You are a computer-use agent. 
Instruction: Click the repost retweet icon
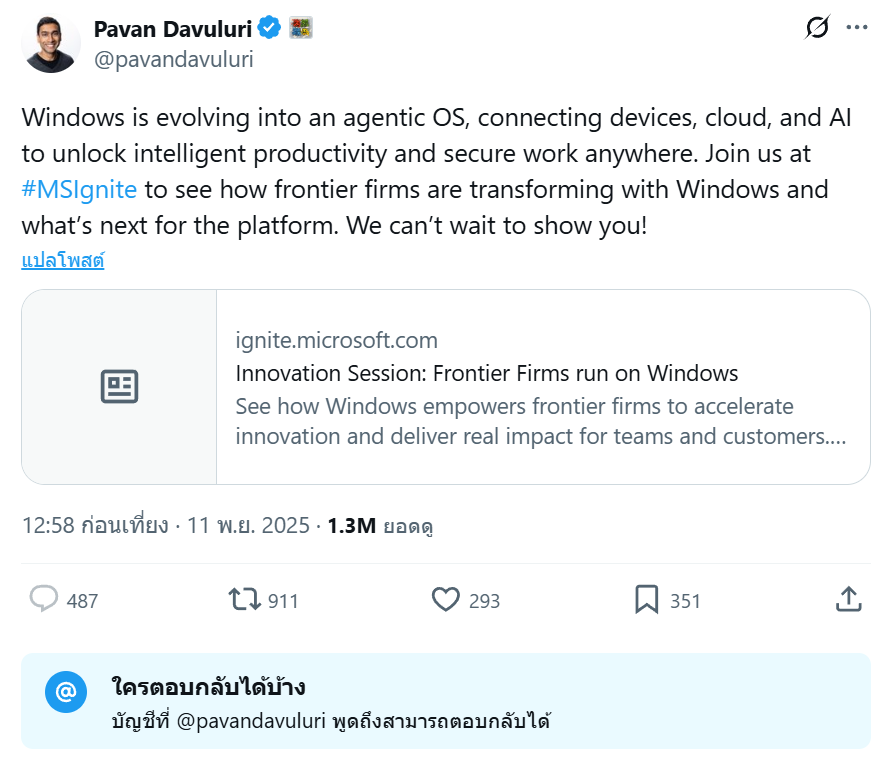coord(244,600)
